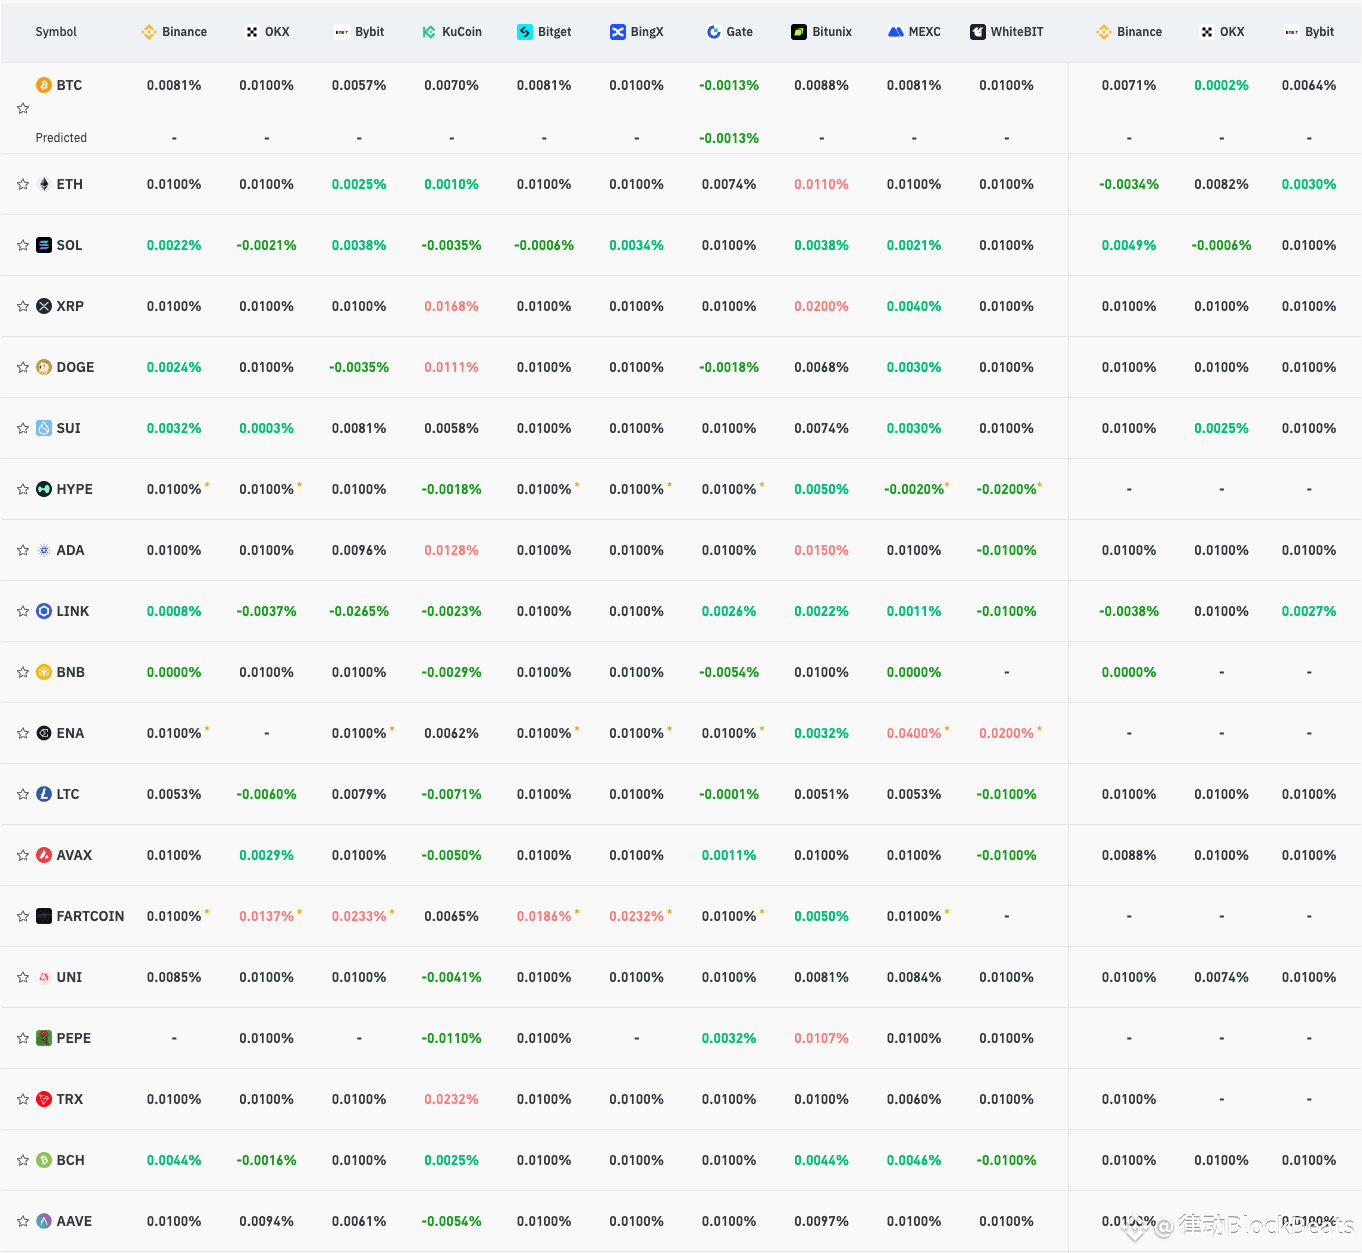Select the first OKX column header
Viewport: 1362px width, 1253px height.
pyautogui.click(x=267, y=32)
